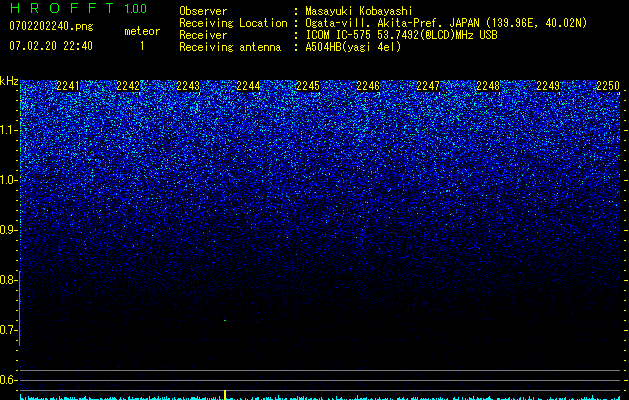
Task: Click the Receiving Location label
Action: [233, 23]
